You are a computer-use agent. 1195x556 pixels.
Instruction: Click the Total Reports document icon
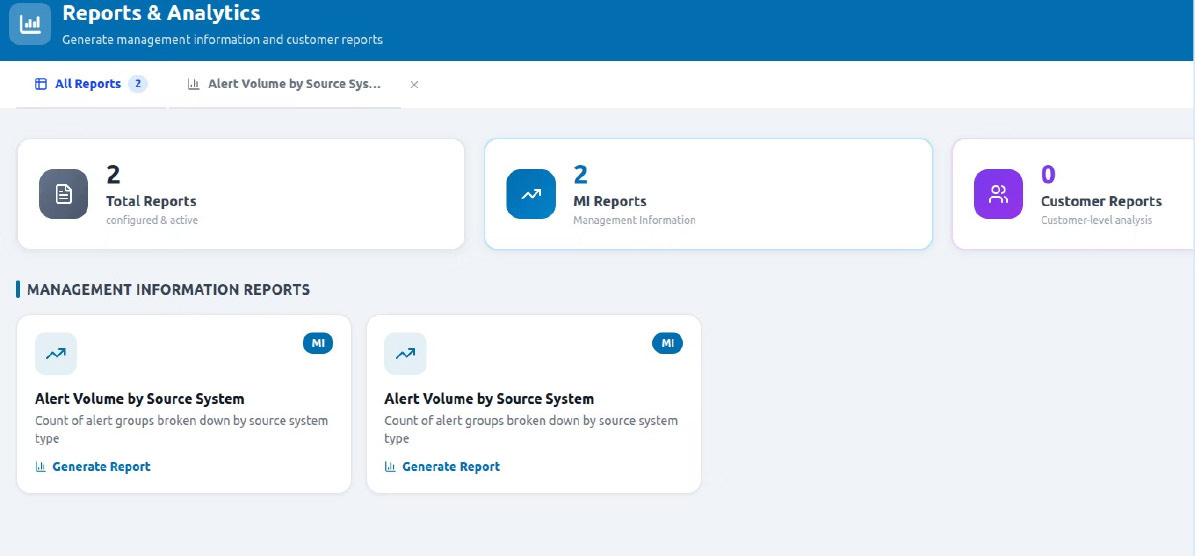(x=64, y=194)
